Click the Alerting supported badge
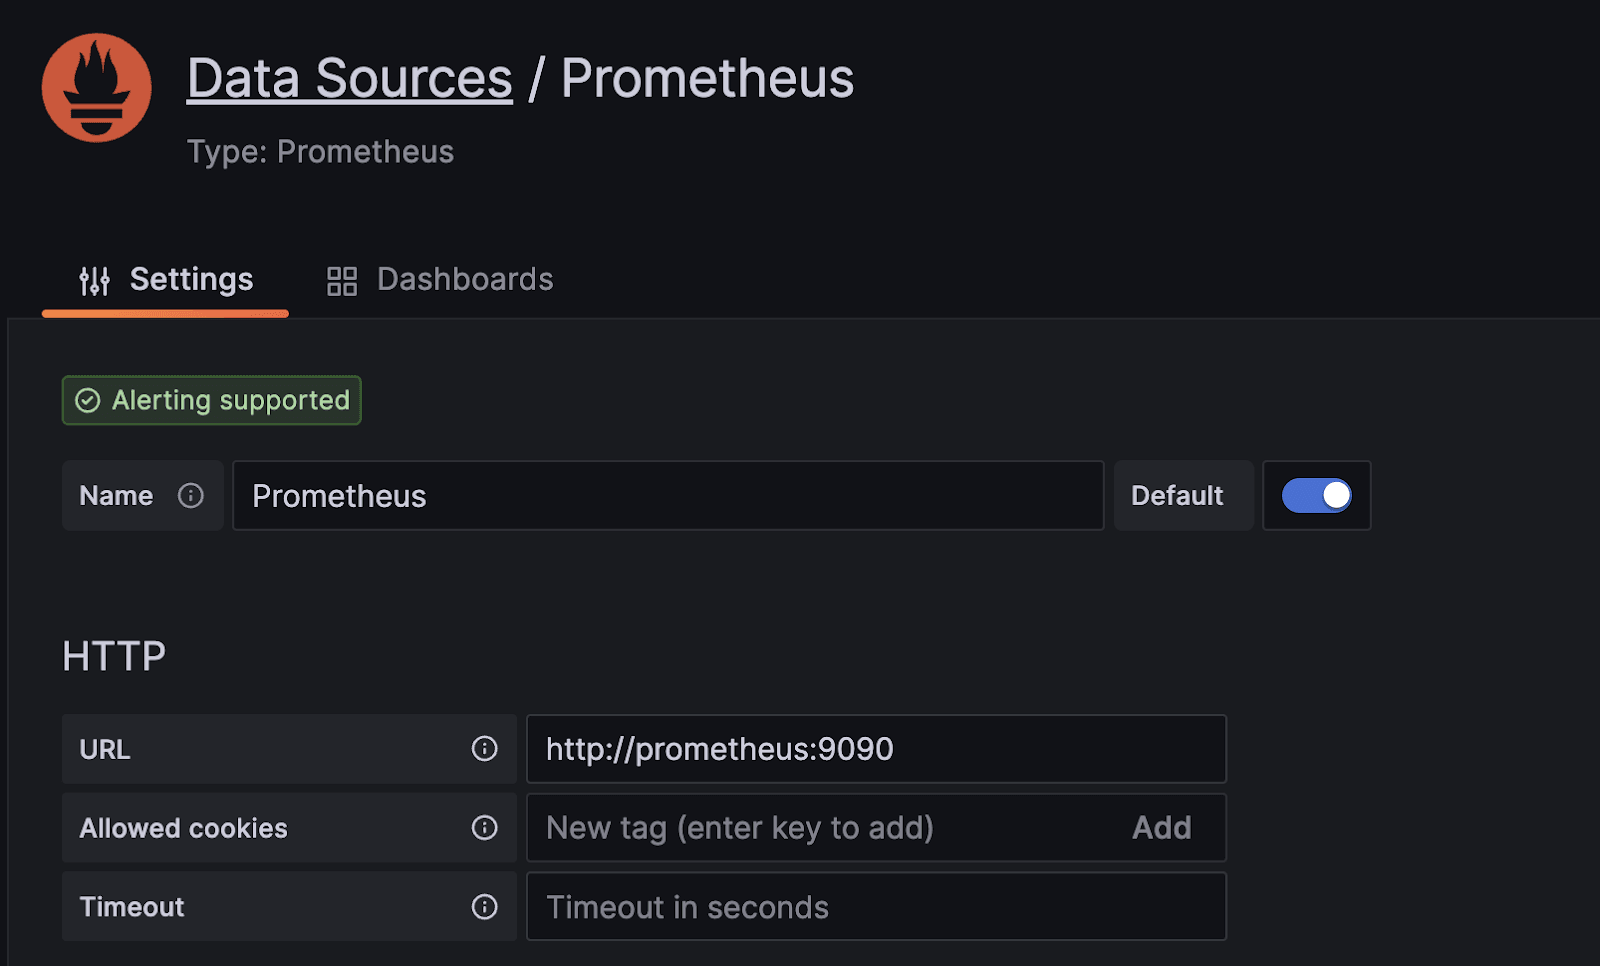 point(211,400)
